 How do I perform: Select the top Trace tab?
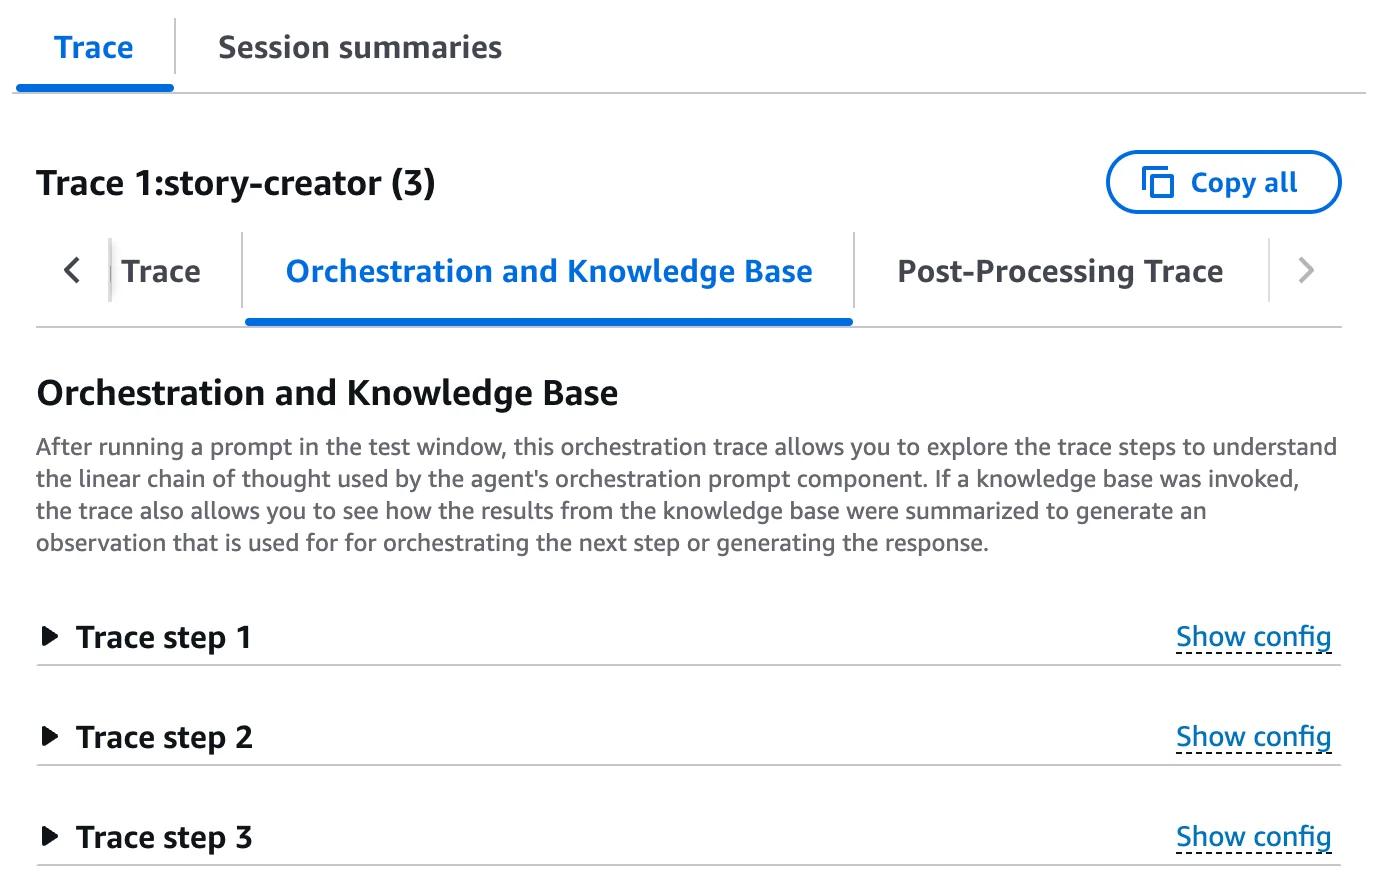[94, 47]
